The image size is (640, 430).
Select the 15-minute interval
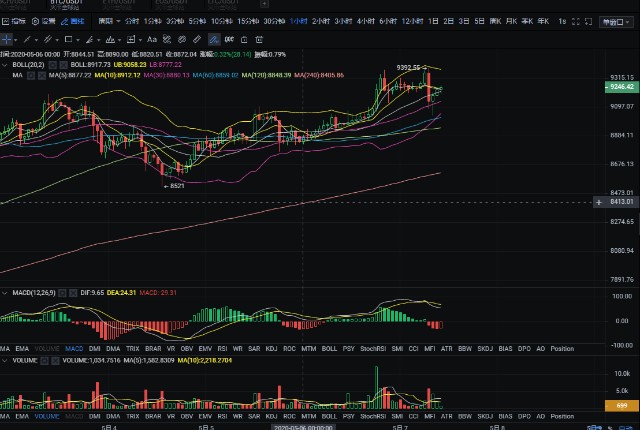point(248,21)
